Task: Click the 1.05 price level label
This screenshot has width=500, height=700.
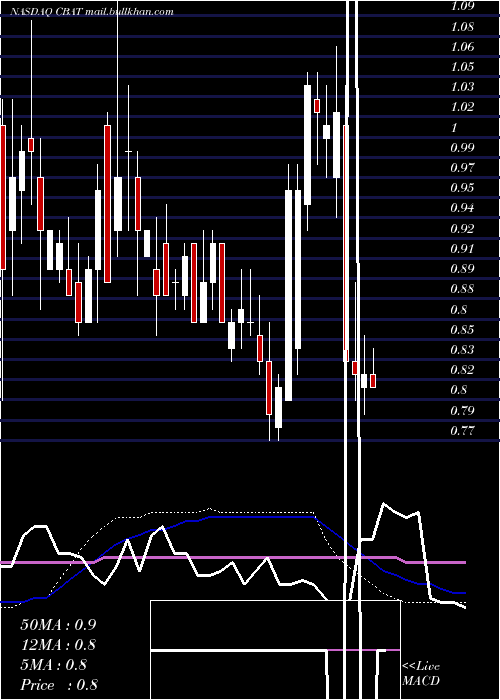Action: tap(462, 67)
